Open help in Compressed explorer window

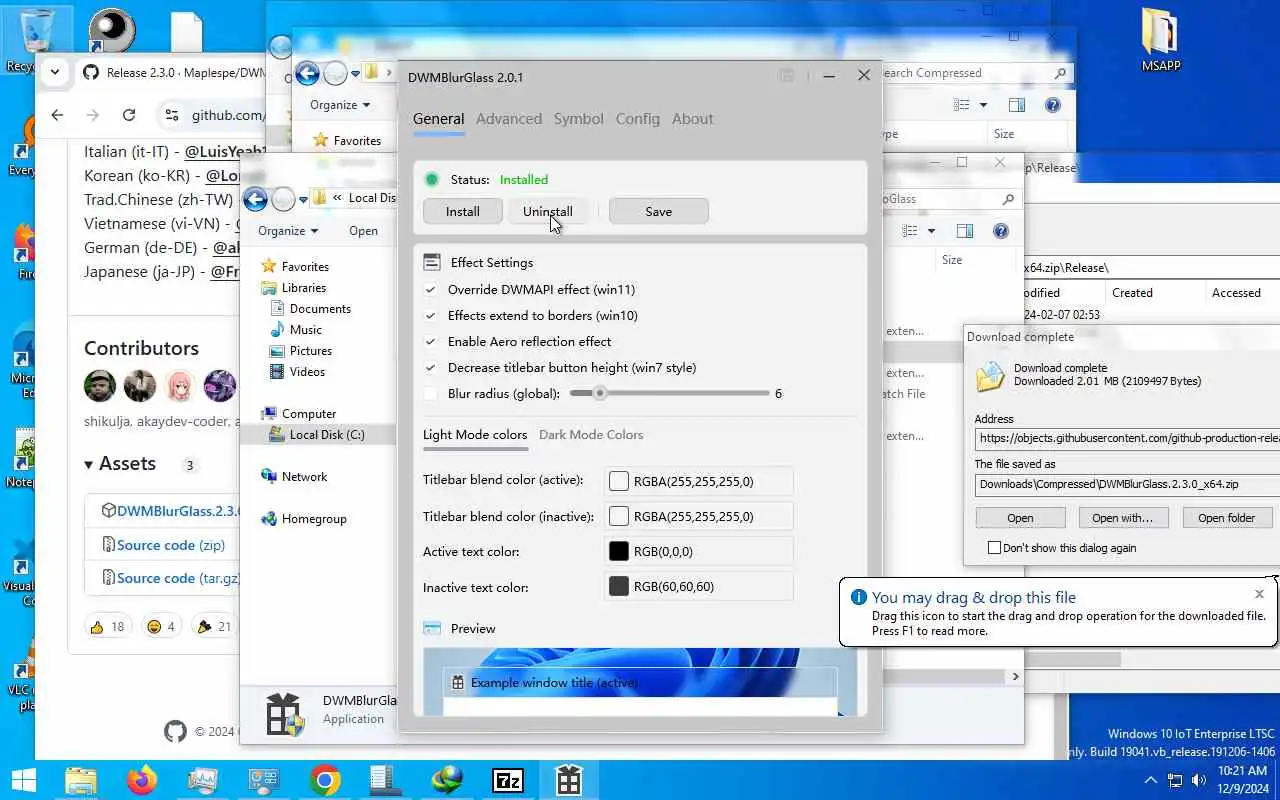(x=1052, y=105)
